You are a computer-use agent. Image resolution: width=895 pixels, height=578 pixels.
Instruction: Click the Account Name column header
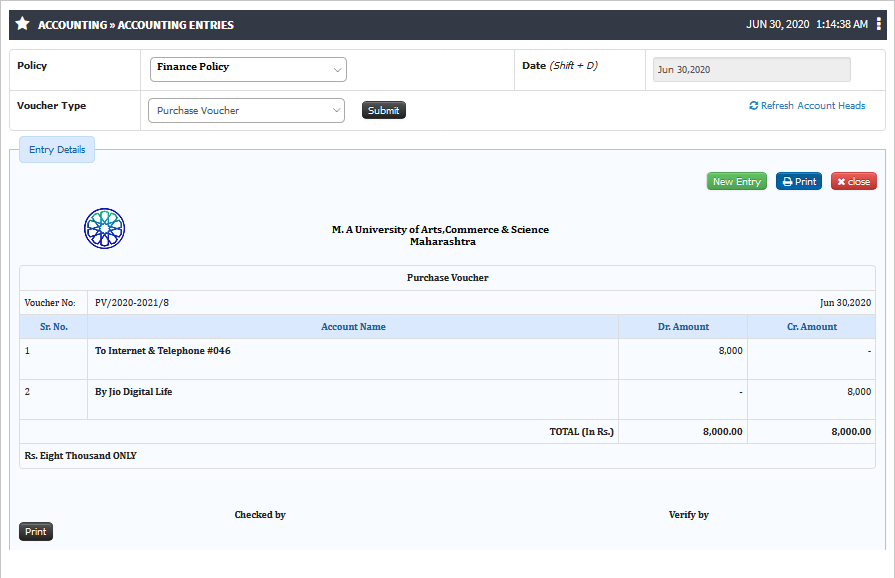click(353, 327)
